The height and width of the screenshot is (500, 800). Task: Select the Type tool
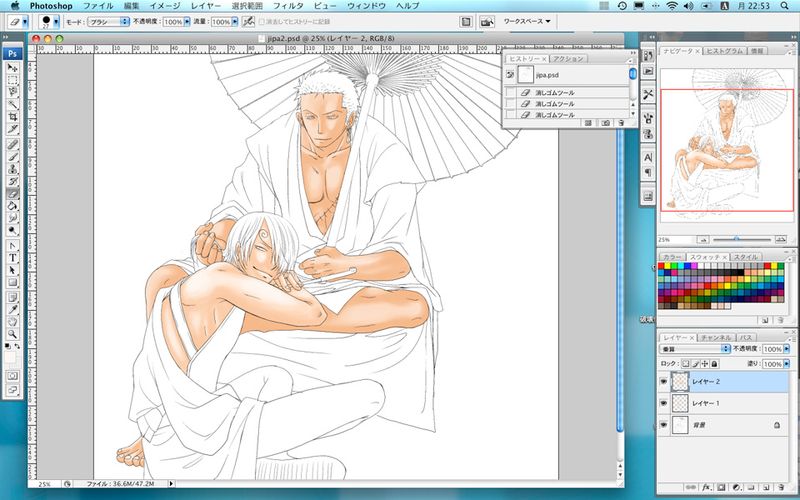[12, 258]
